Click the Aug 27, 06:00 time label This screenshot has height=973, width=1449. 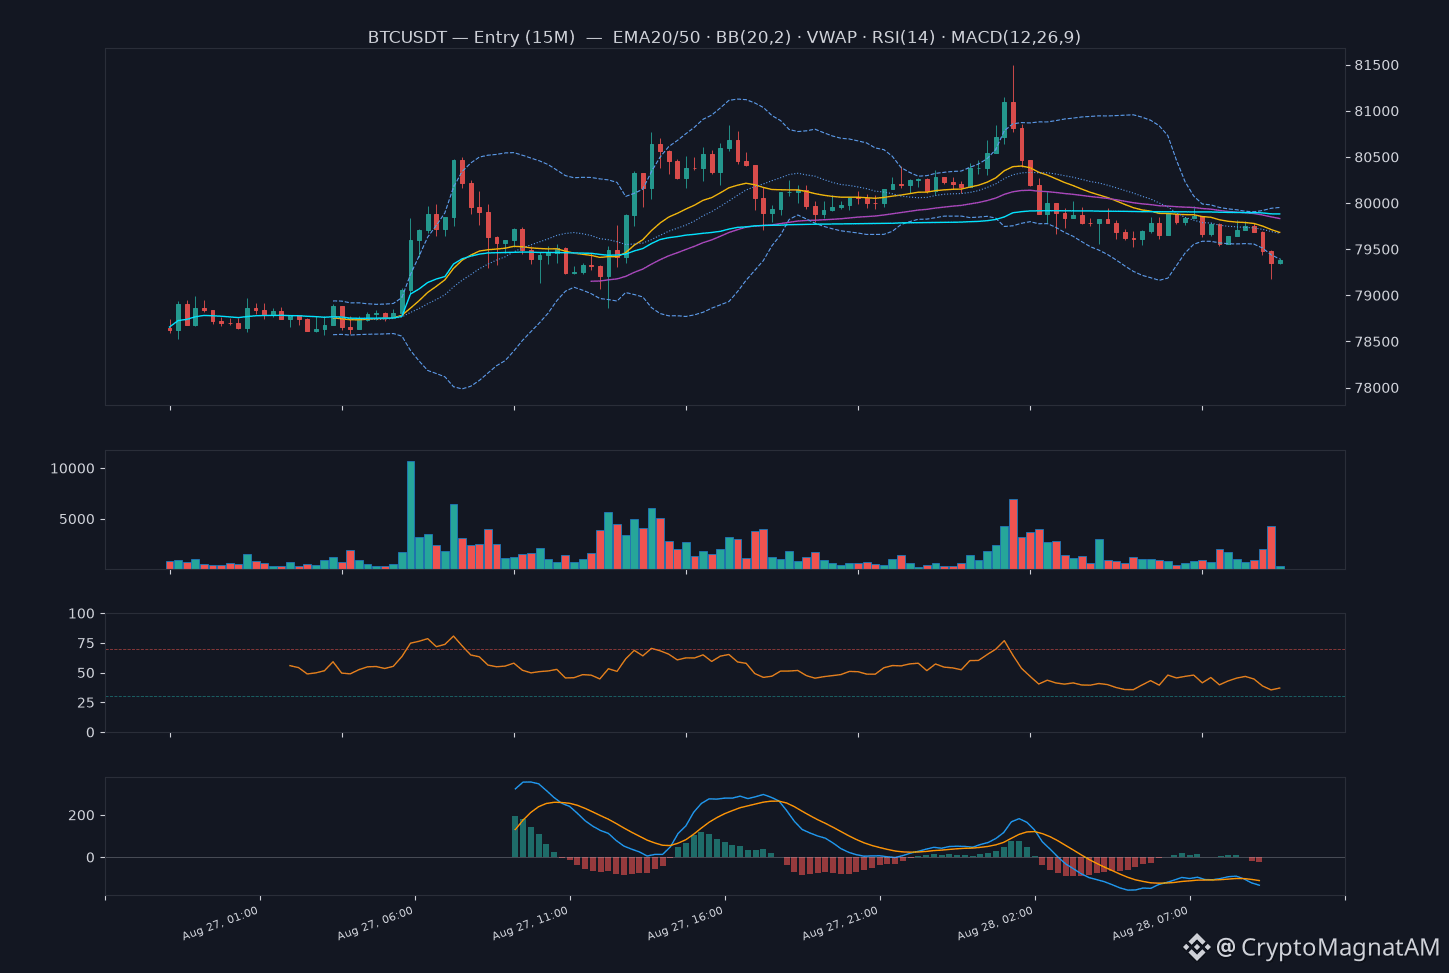coord(375,923)
